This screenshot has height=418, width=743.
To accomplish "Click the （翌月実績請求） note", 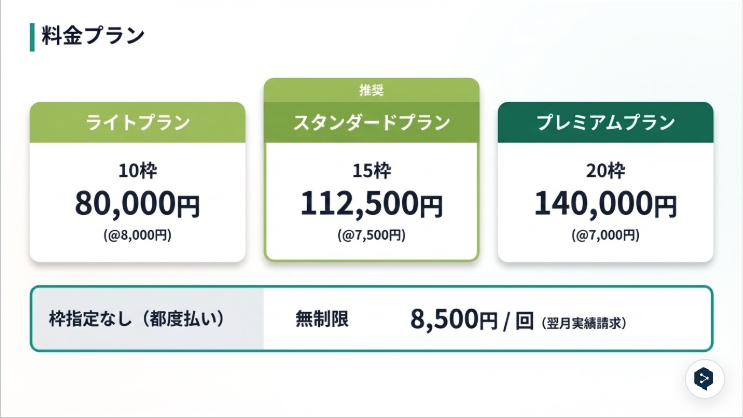I will point(583,323).
